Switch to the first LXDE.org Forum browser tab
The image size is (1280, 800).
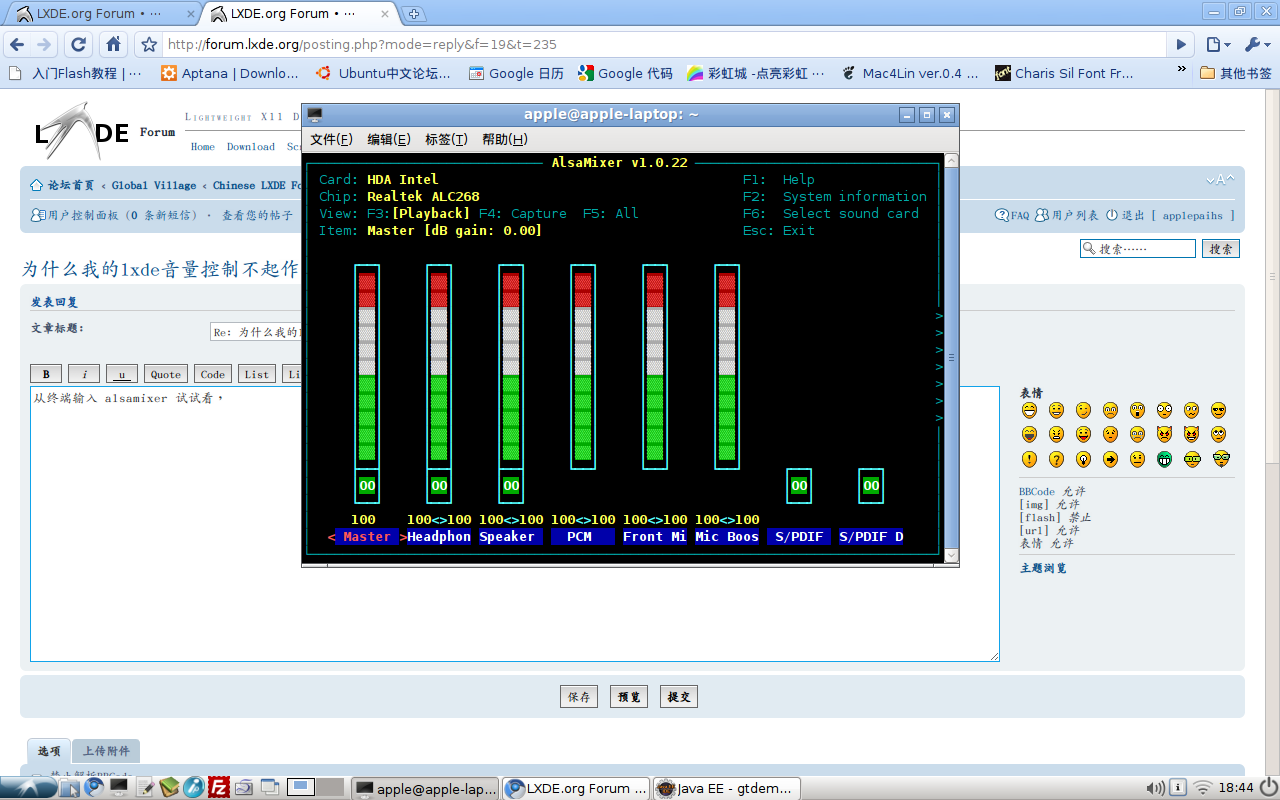(102, 14)
